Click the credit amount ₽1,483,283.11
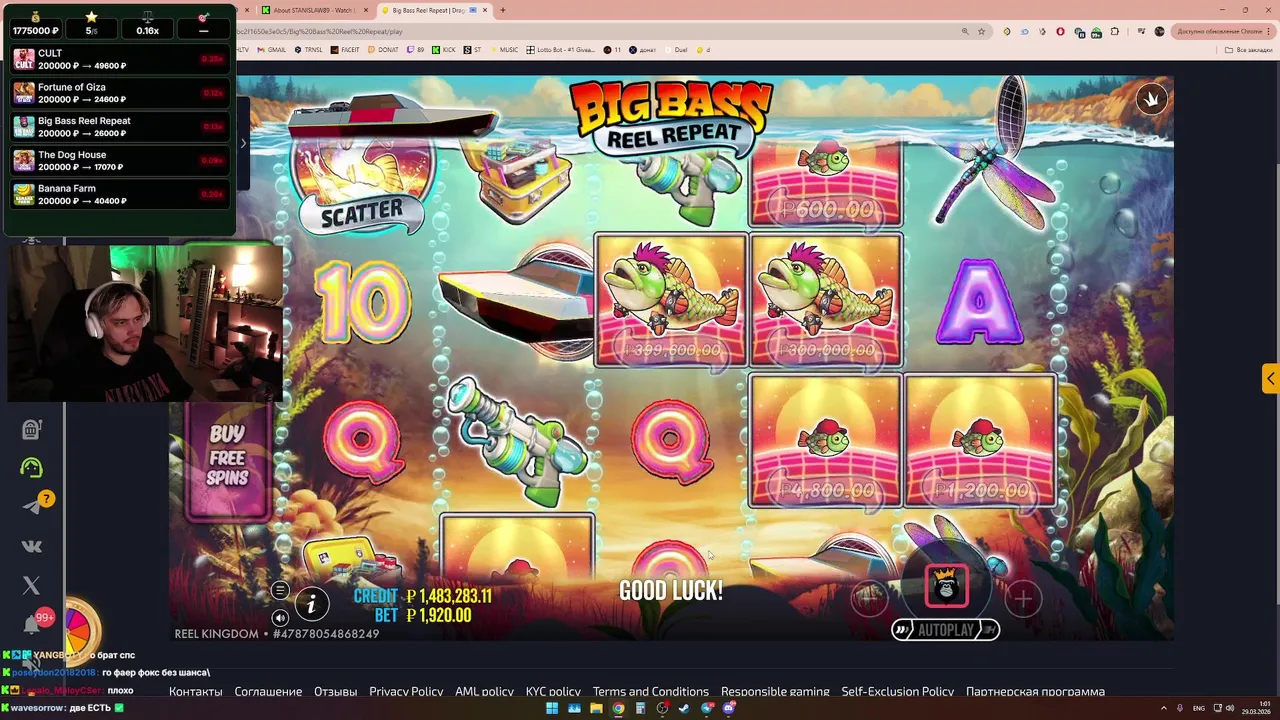 (x=448, y=596)
